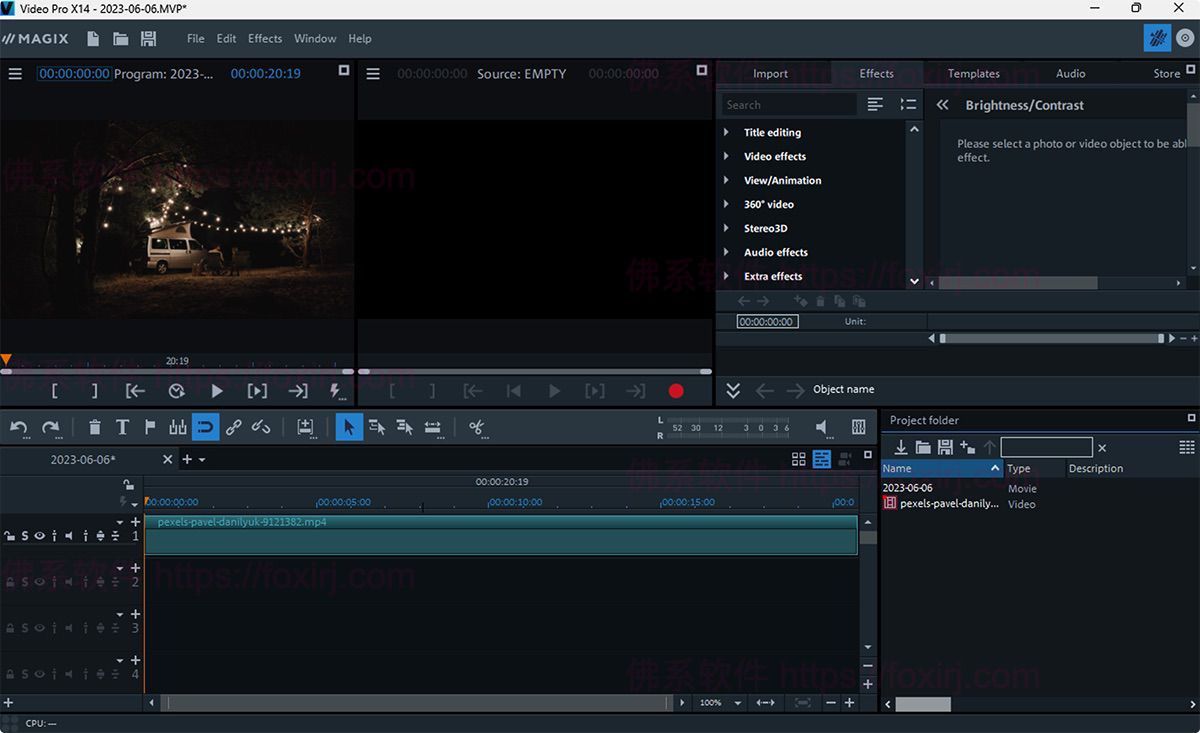Select pexels-pavel-danilyuk video in Project folder
Viewport: 1200px width, 733px height.
(x=945, y=503)
